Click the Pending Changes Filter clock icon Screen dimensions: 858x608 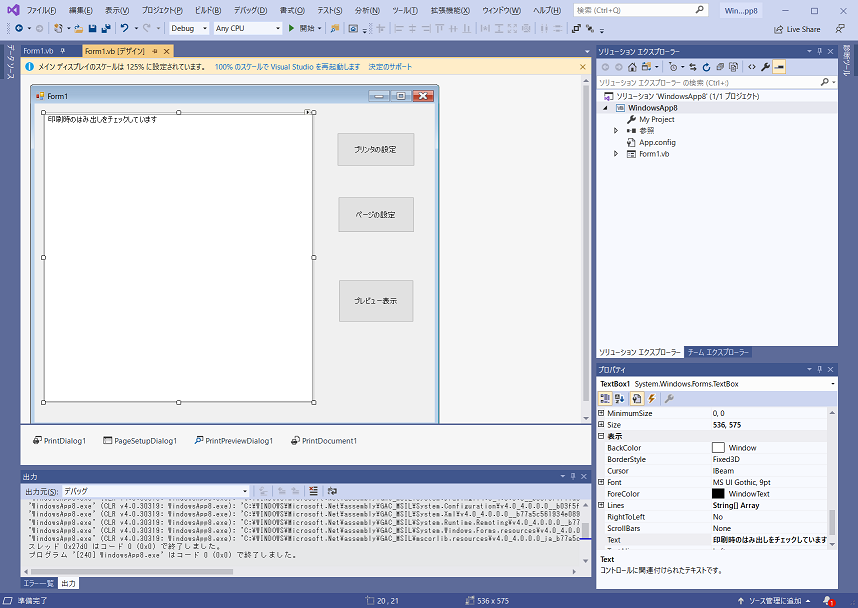673,67
